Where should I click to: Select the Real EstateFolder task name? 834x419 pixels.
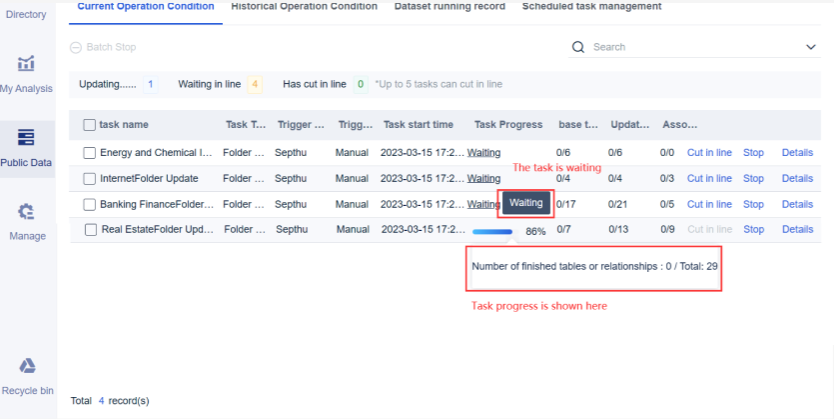pyautogui.click(x=157, y=230)
